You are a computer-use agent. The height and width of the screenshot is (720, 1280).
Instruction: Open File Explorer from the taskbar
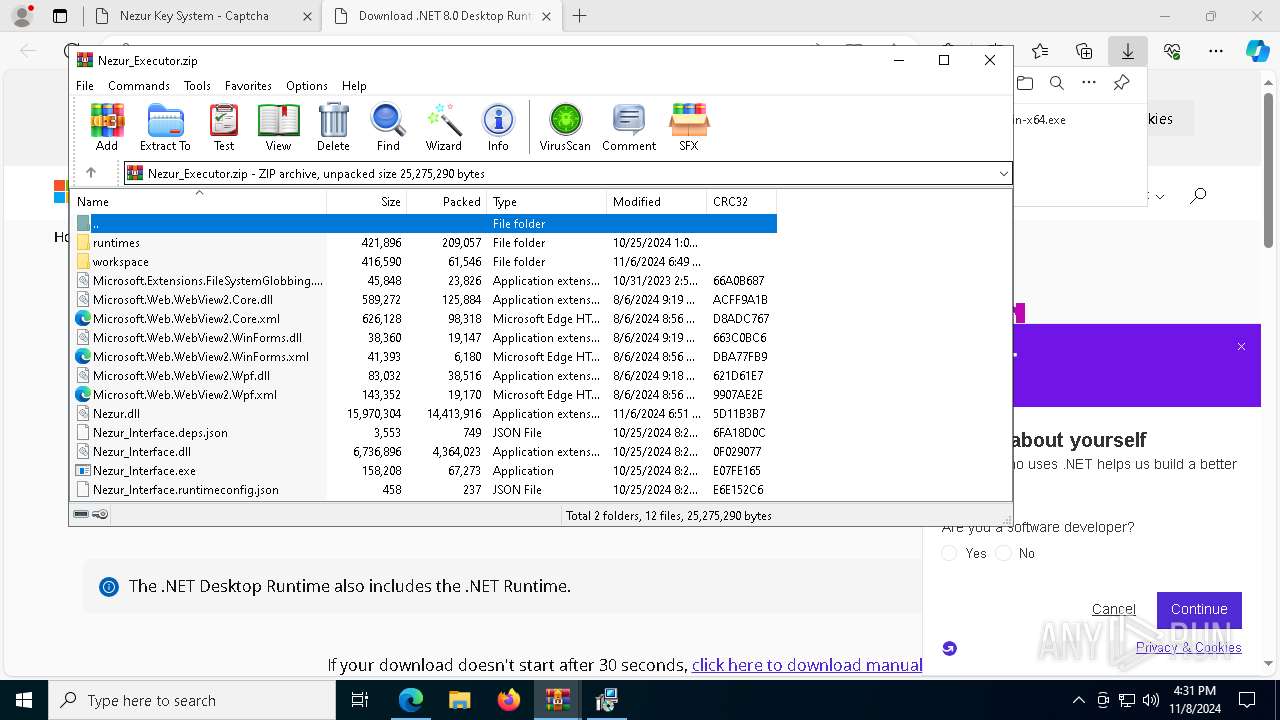pos(459,700)
